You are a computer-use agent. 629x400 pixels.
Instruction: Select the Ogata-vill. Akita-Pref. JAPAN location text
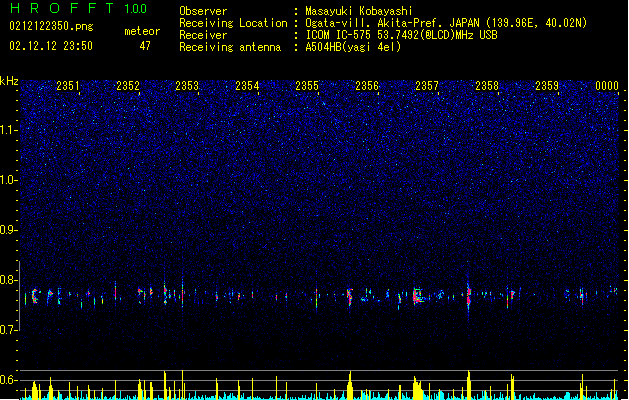click(446, 23)
